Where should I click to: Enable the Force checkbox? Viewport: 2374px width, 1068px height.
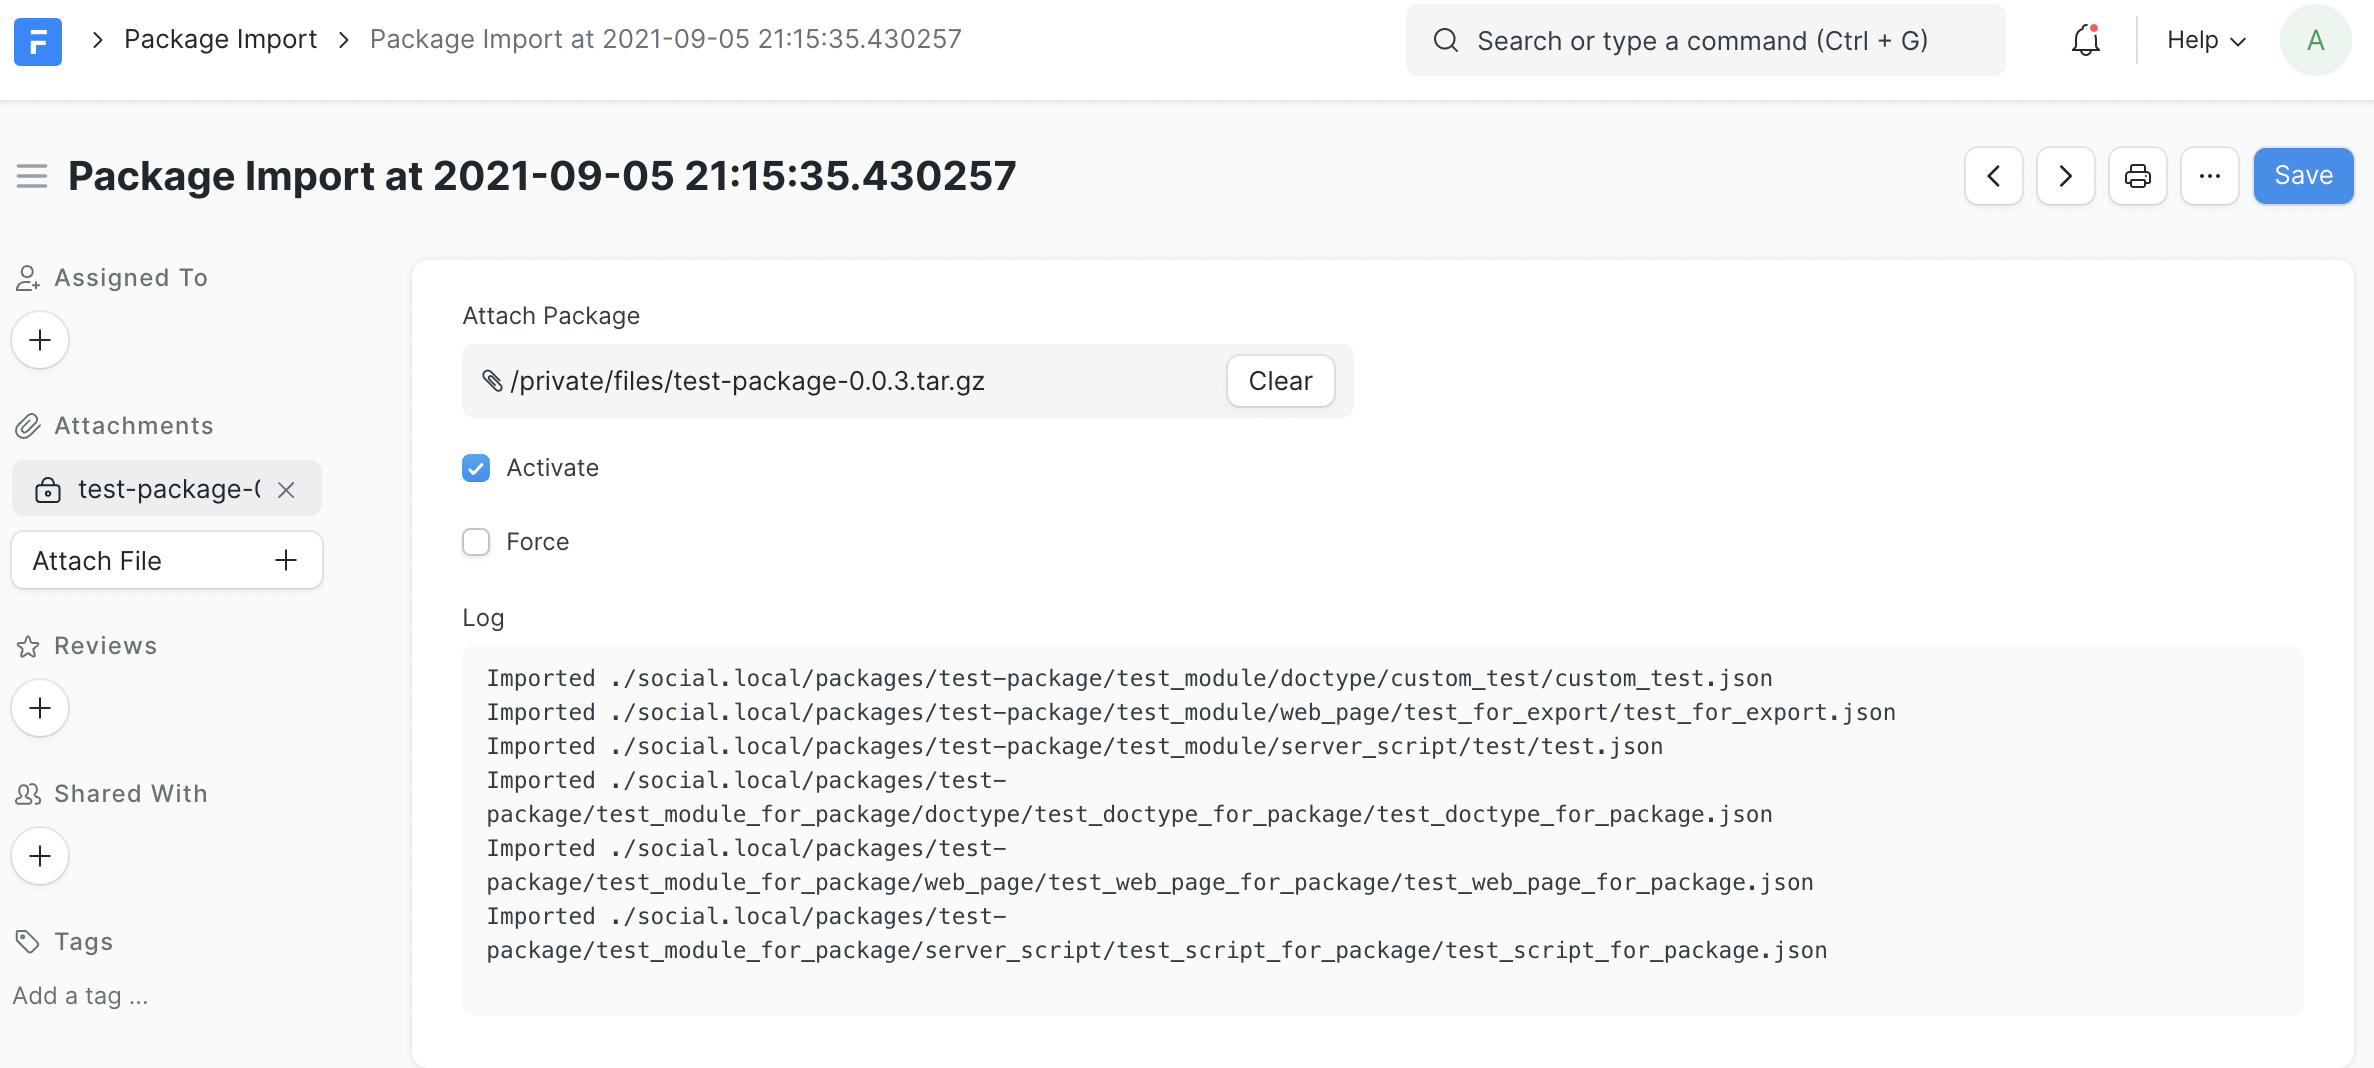[475, 542]
